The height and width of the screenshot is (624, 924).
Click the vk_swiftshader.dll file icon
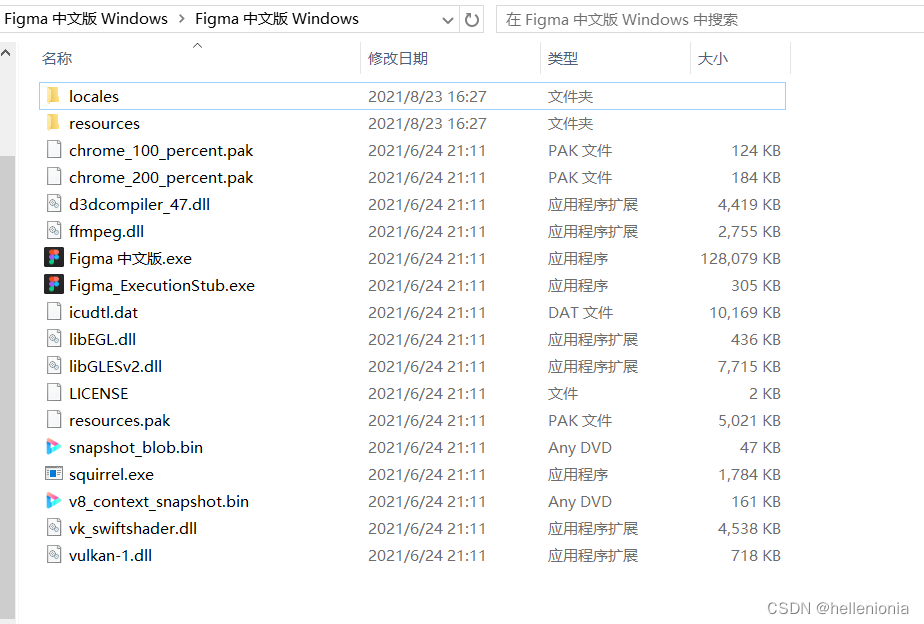[54, 528]
